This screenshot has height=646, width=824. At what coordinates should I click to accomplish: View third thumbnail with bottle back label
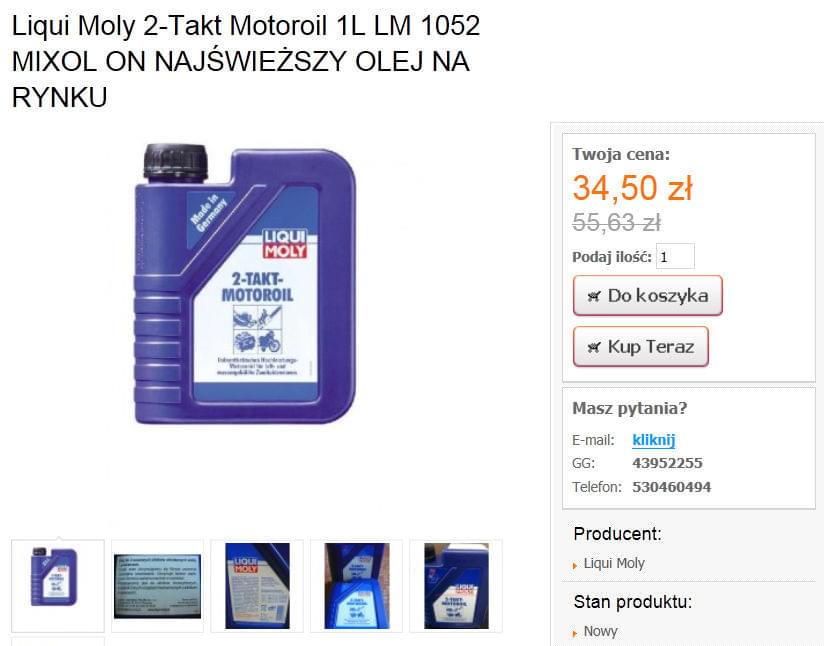(257, 586)
